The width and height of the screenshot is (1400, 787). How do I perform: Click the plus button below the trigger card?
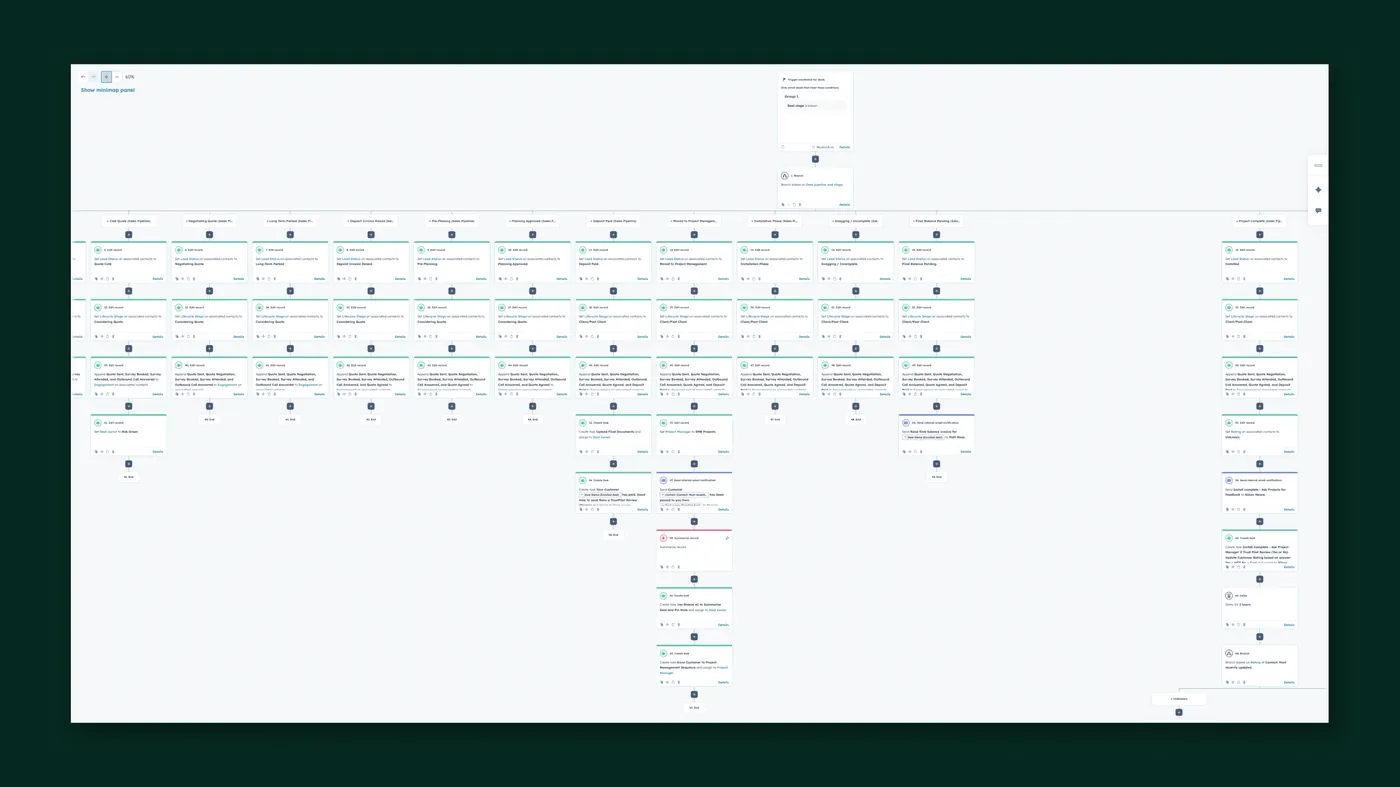click(815, 159)
